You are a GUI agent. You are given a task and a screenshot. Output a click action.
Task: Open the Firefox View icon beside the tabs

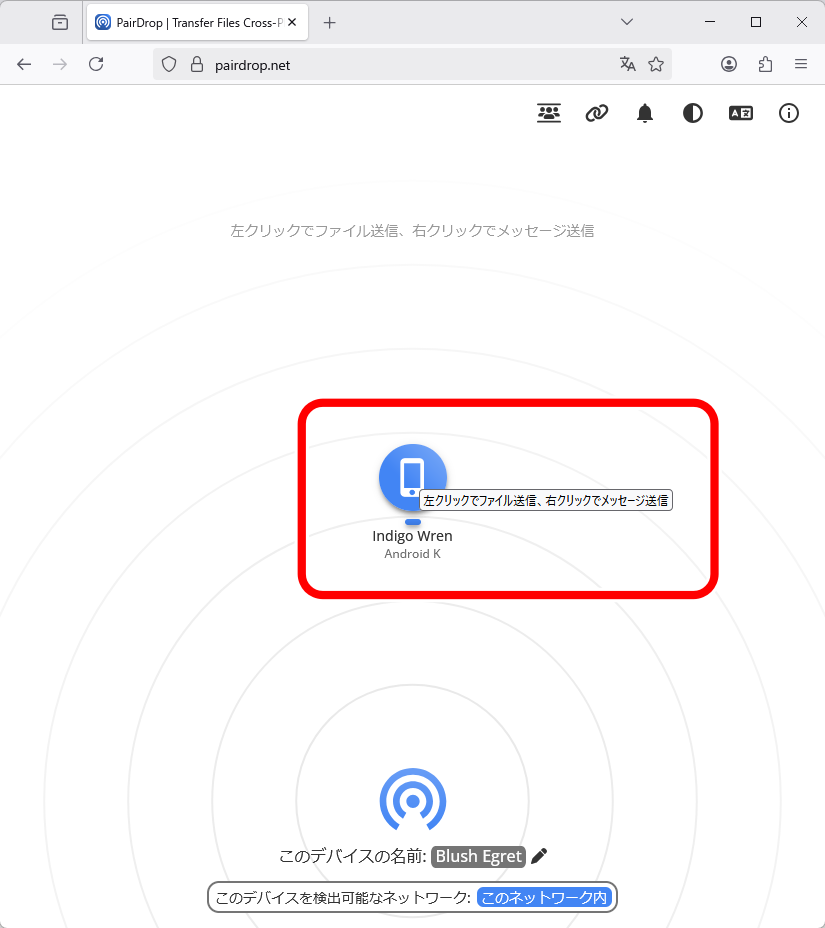point(60,22)
